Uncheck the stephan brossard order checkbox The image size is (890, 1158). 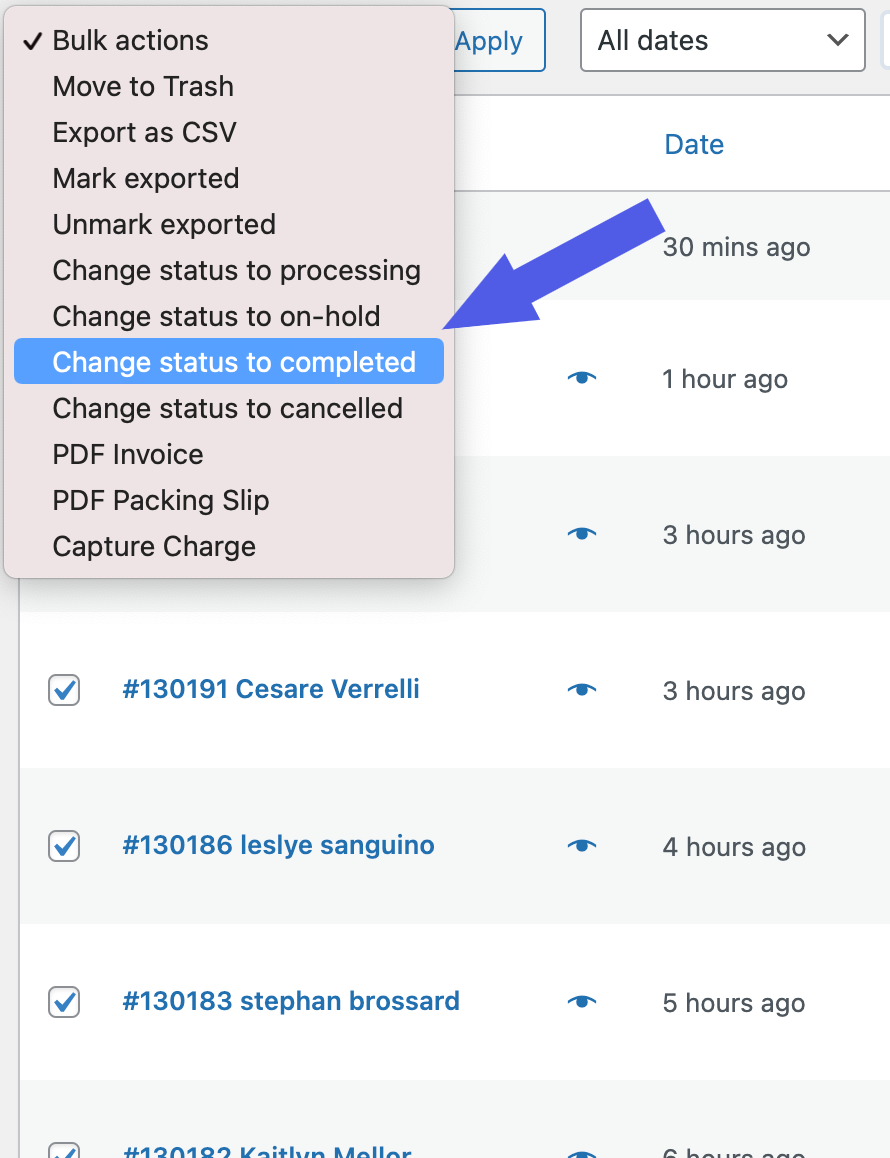pos(64,1002)
